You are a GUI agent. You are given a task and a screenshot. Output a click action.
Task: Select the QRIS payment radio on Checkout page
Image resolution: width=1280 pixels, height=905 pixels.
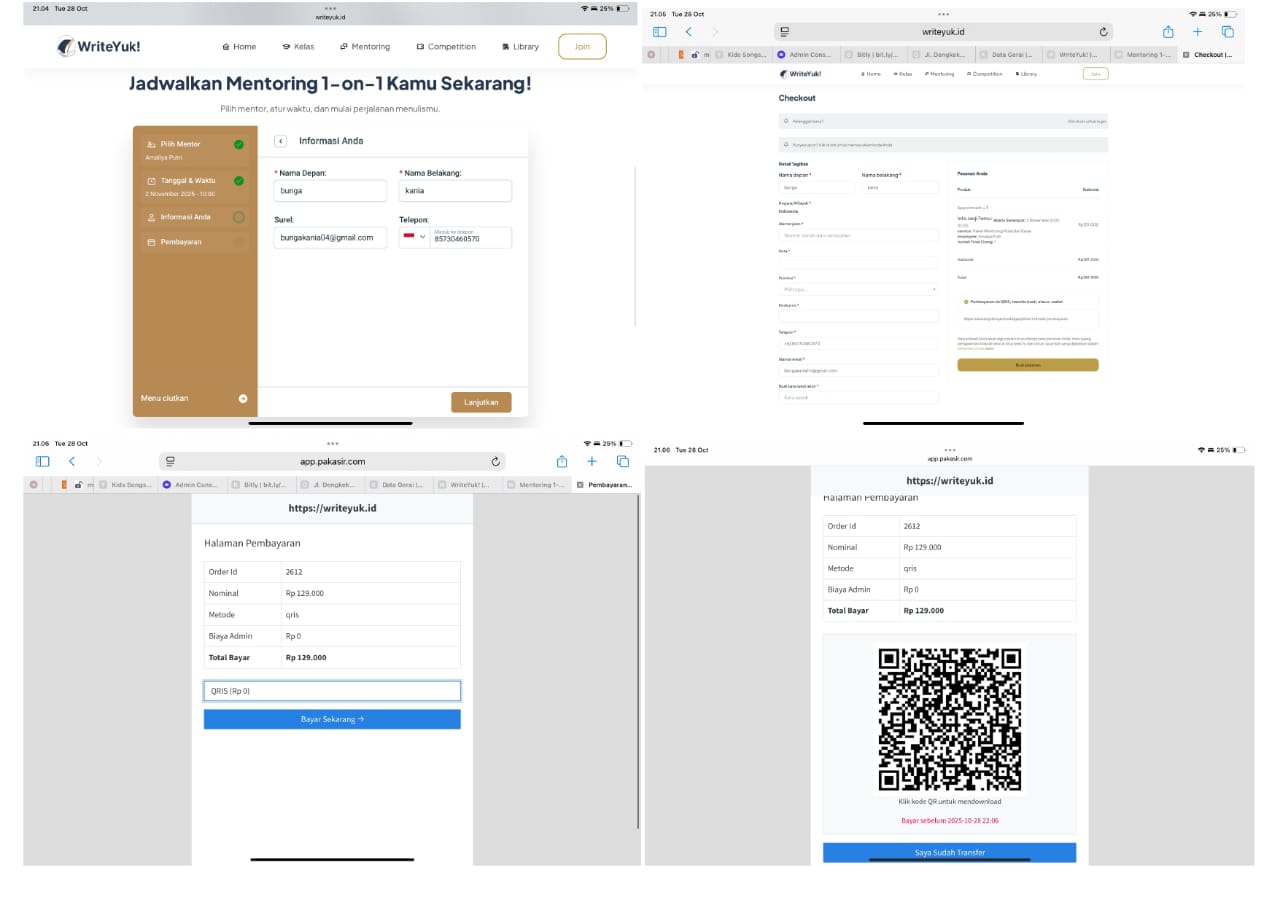[966, 301]
